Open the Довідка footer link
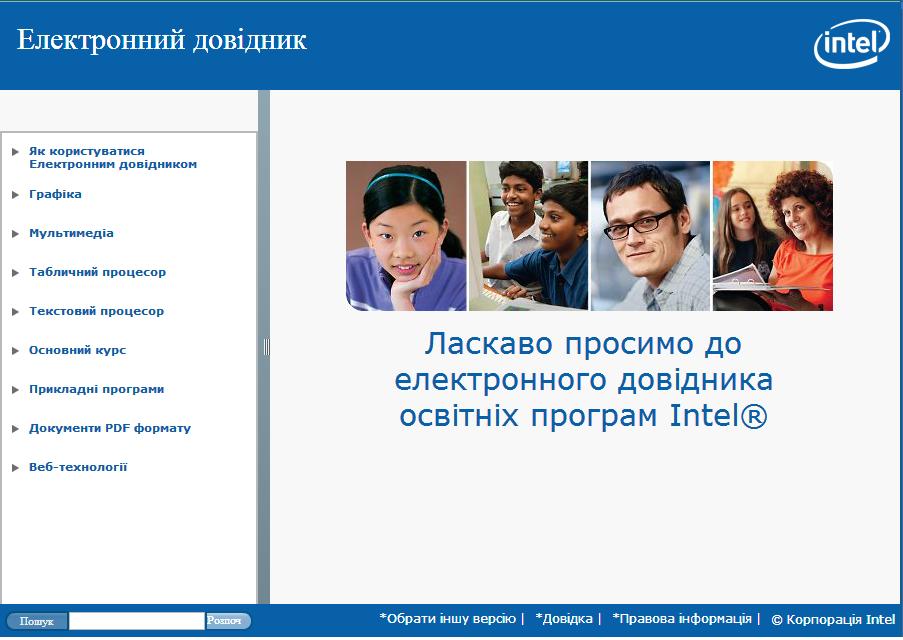 [x=564, y=619]
